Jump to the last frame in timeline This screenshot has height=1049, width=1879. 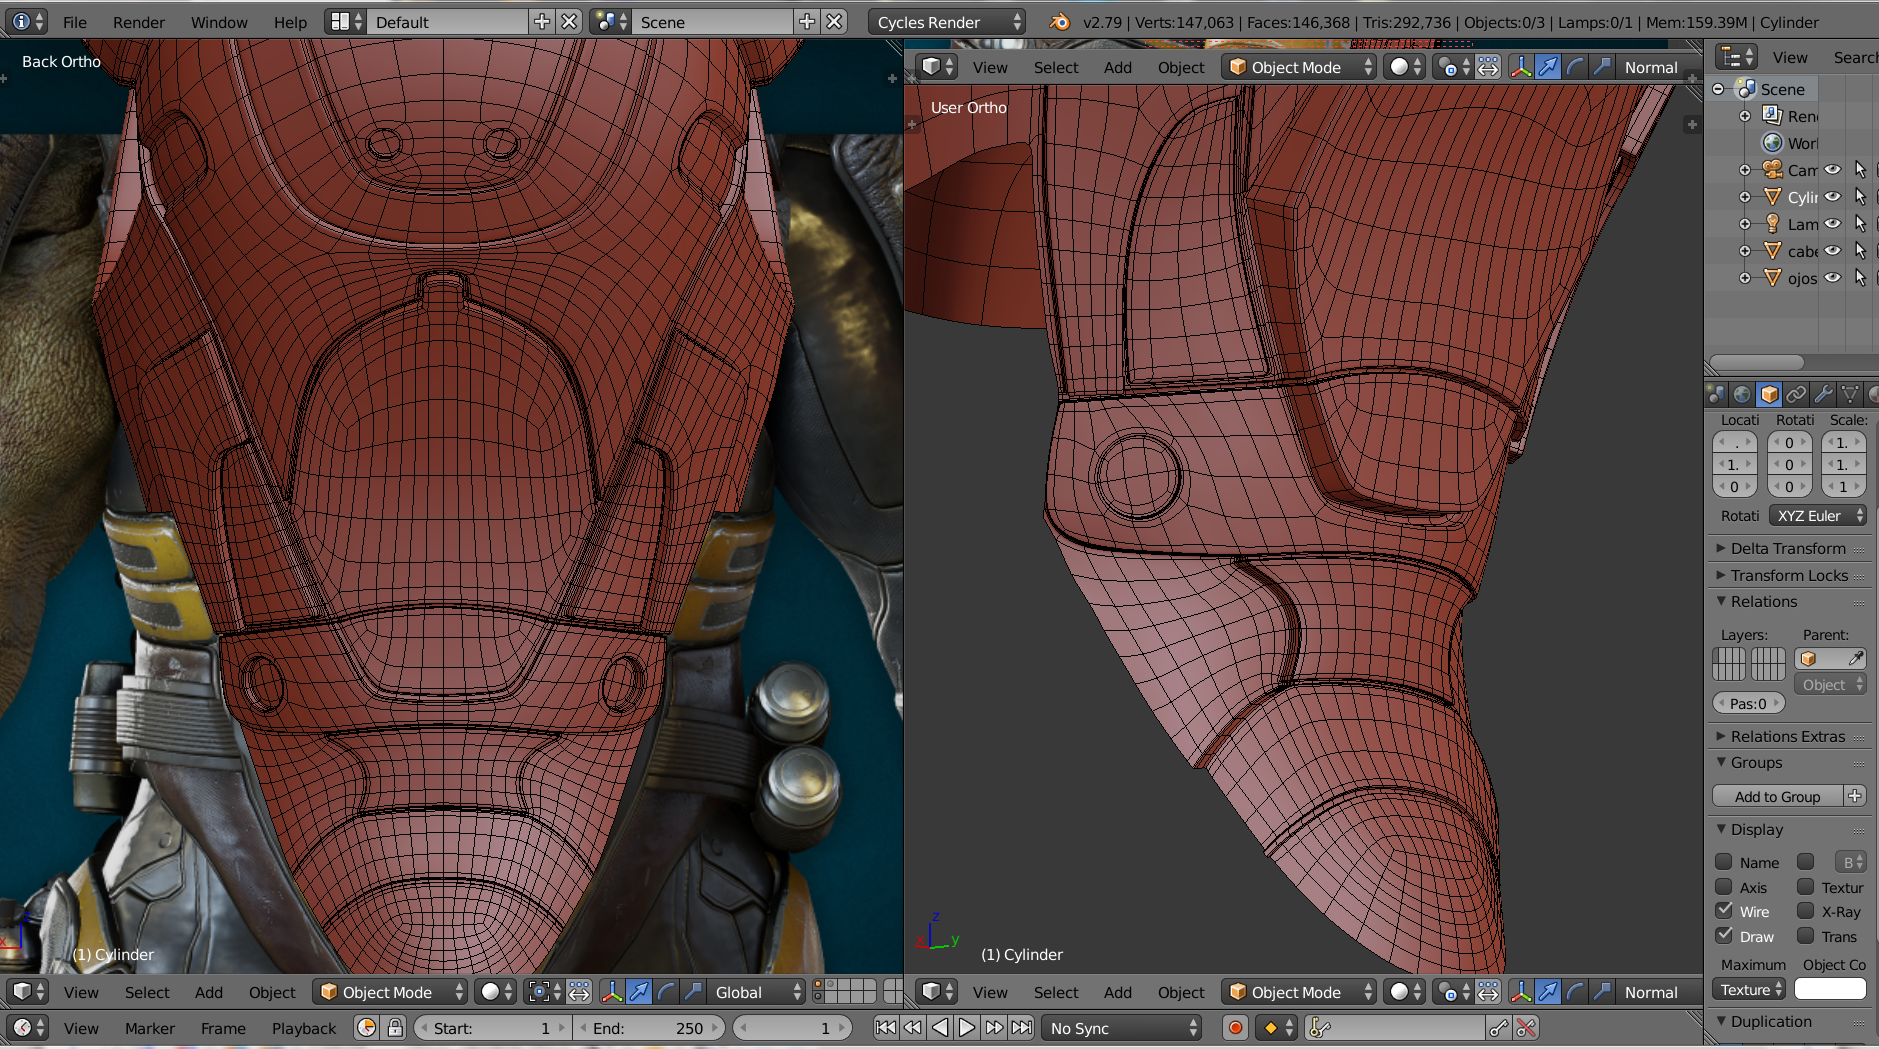pos(1021,1027)
